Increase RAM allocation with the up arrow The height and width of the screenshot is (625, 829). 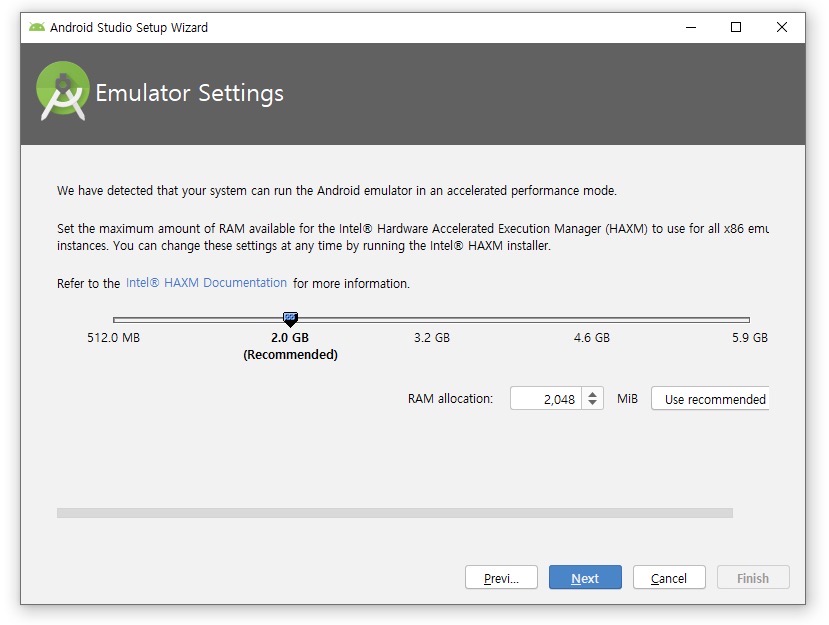(593, 394)
